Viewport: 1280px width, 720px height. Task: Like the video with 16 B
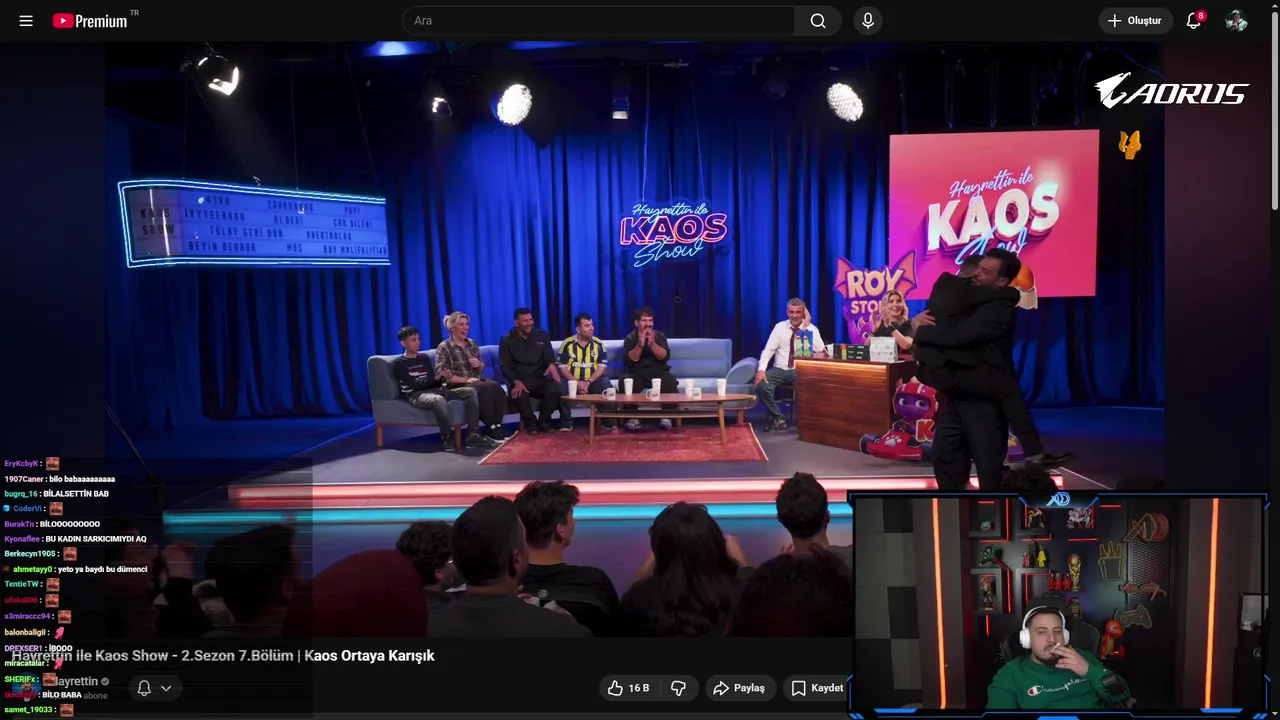tap(629, 688)
